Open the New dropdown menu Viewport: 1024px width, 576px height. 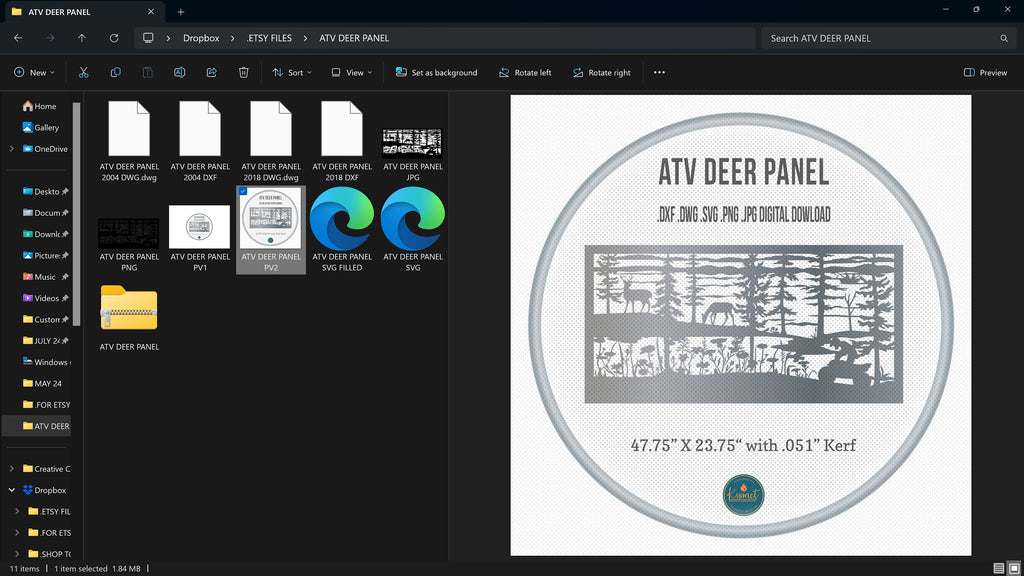pos(34,72)
